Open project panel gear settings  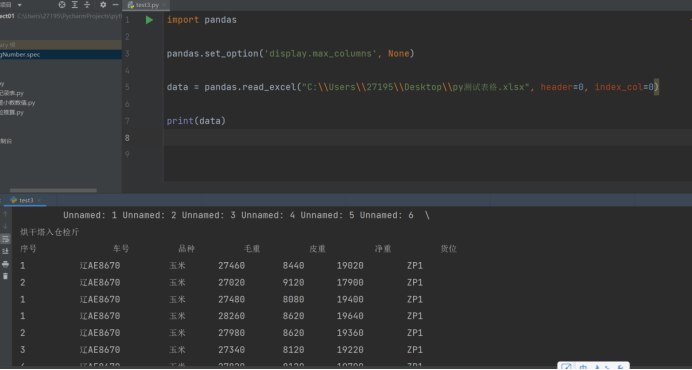click(103, 5)
